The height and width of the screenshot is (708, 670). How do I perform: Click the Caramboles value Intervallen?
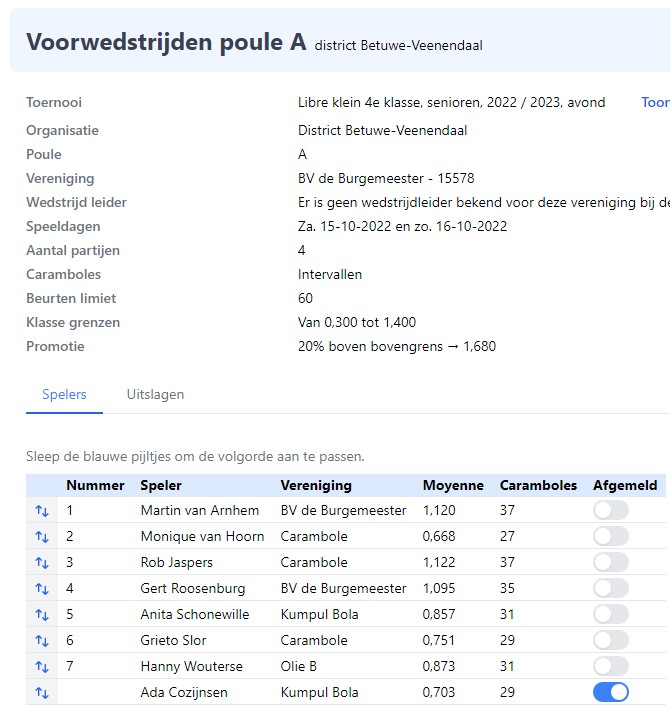330,275
